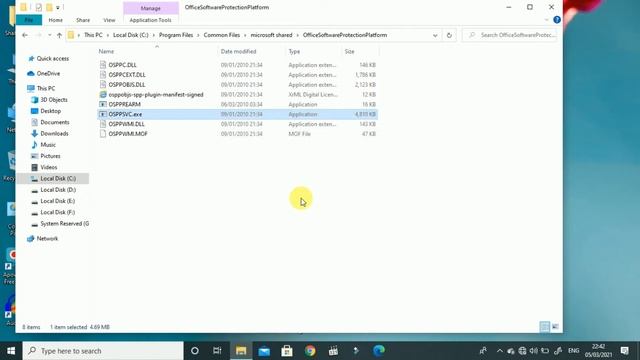Open Microsoft Edge from taskbar

(x=379, y=351)
